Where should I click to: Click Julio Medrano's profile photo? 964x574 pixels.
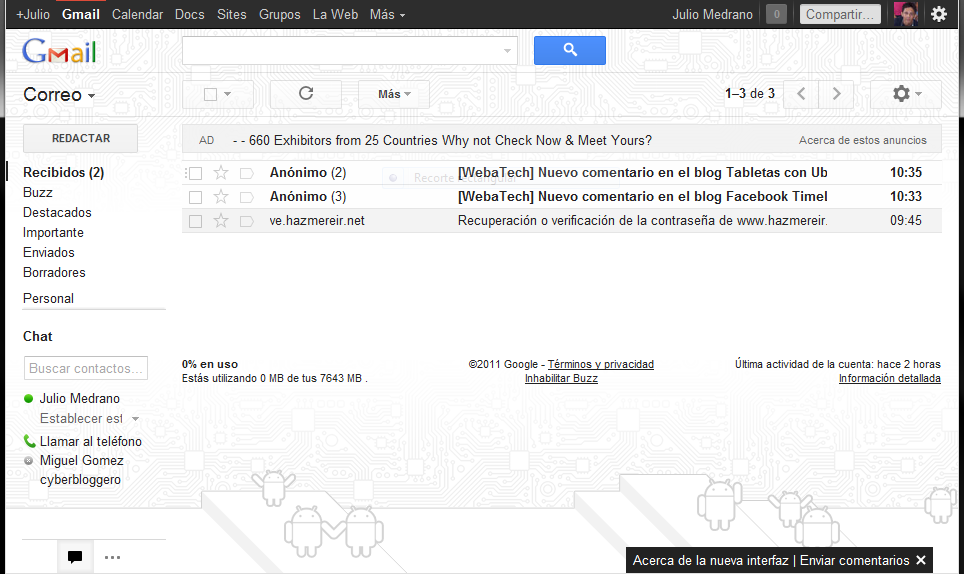906,14
